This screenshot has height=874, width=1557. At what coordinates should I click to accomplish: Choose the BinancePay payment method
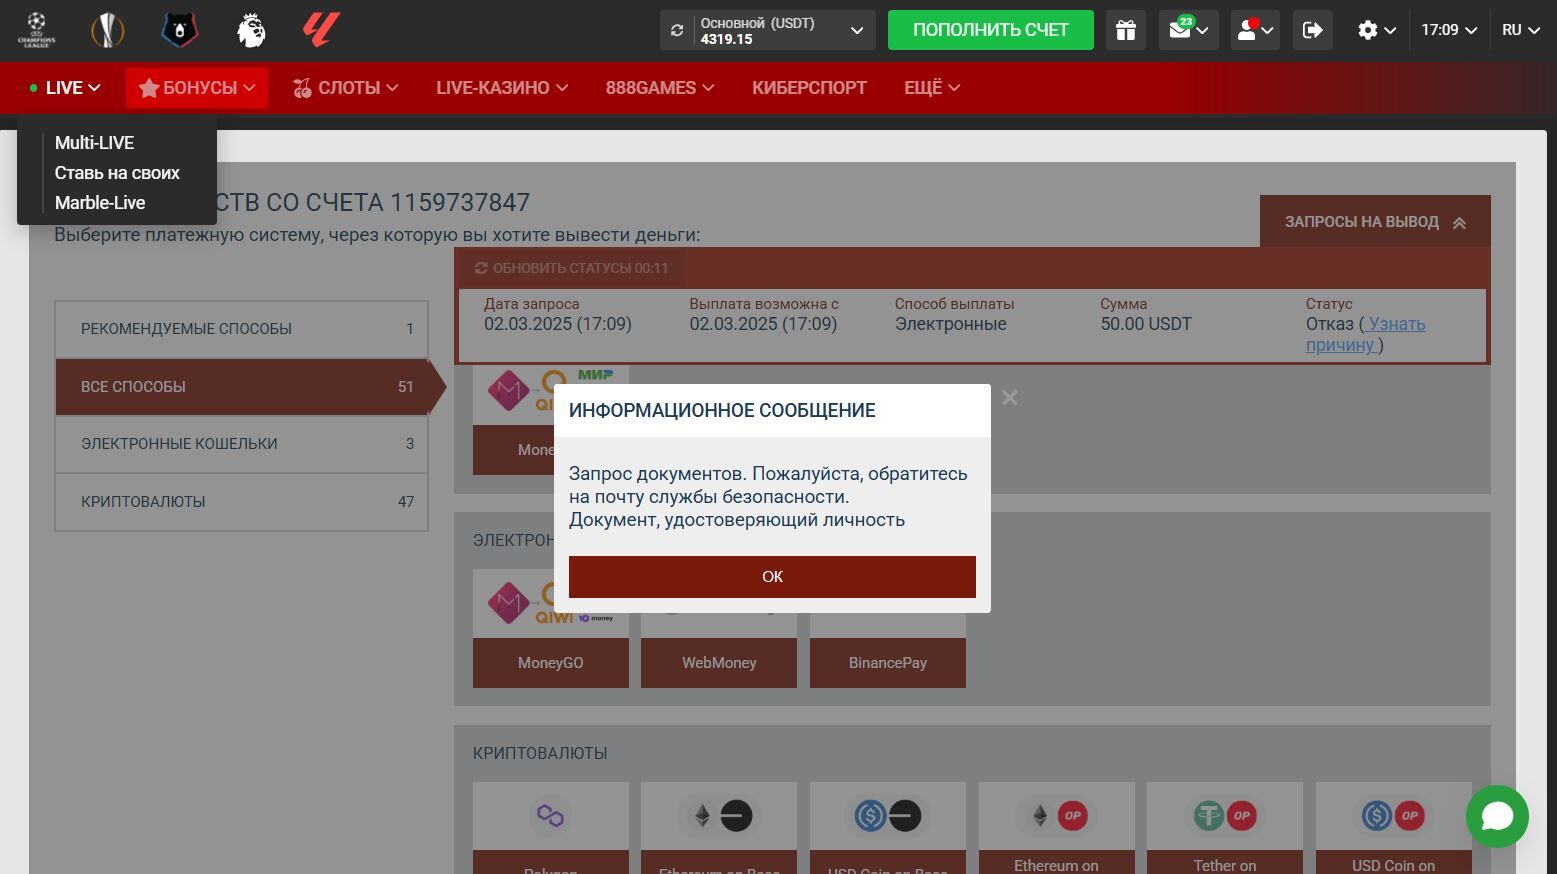tap(887, 662)
